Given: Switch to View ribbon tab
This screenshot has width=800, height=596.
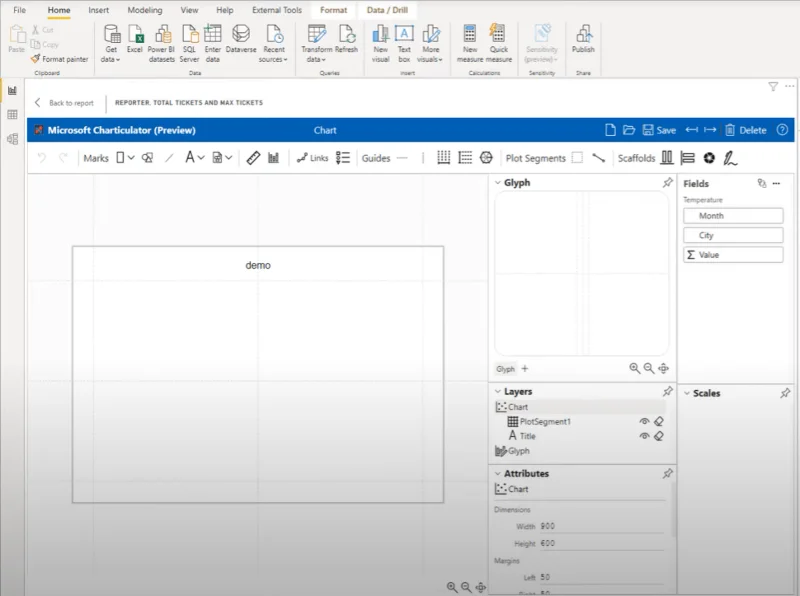Looking at the screenshot, I should pyautogui.click(x=189, y=10).
